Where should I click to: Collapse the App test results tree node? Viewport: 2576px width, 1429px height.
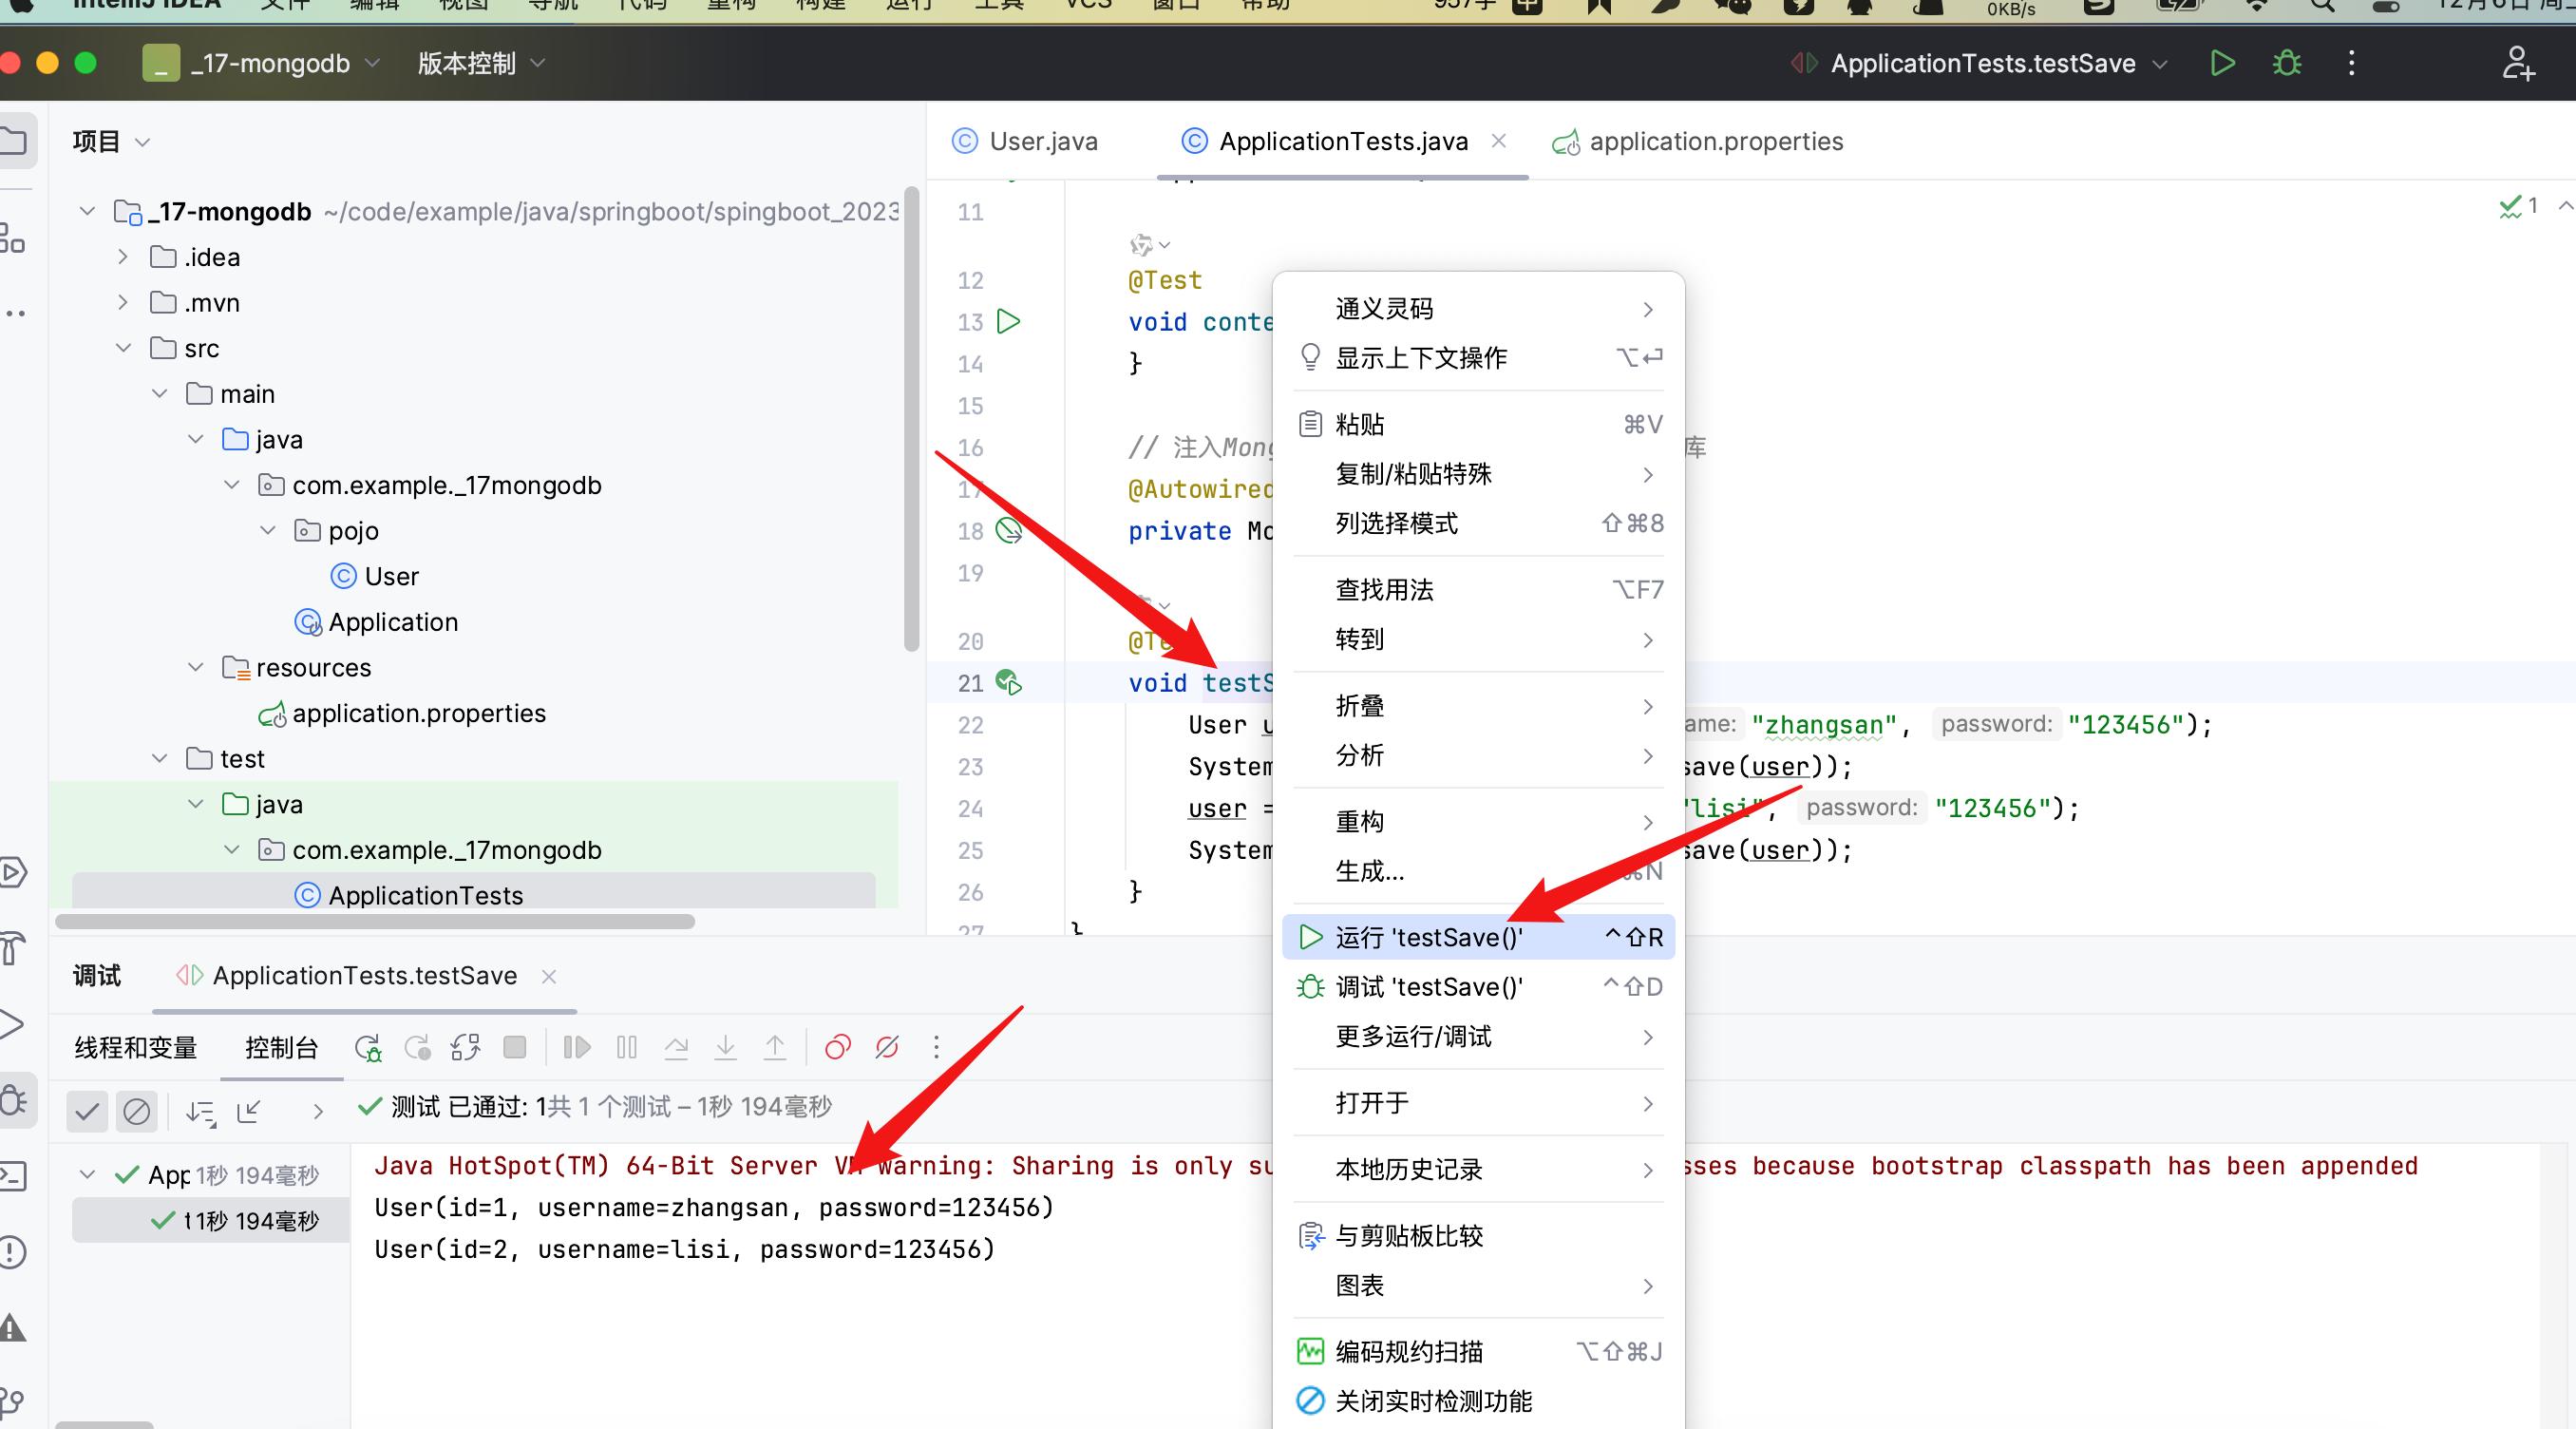coord(87,1174)
